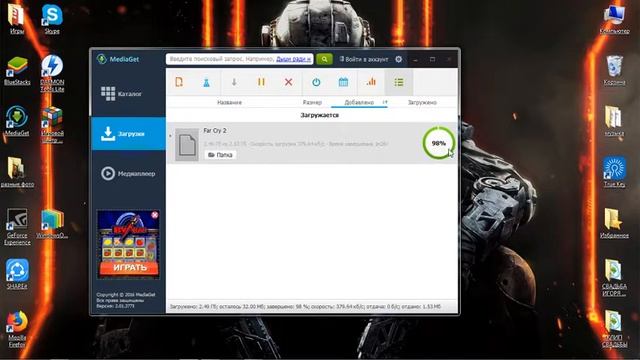This screenshot has height=360, width=640.
Task: Click the ИГРАТЬ ad button
Action: tap(129, 268)
